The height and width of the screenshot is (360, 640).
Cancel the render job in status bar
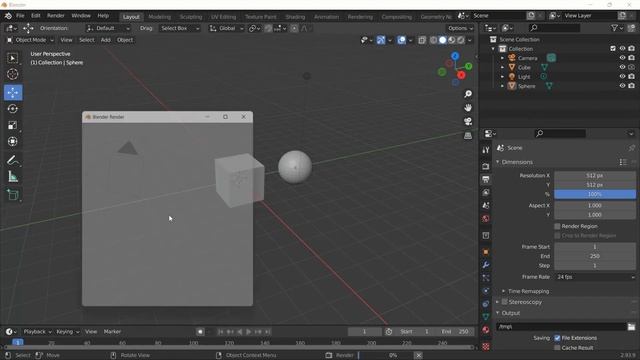(x=418, y=356)
